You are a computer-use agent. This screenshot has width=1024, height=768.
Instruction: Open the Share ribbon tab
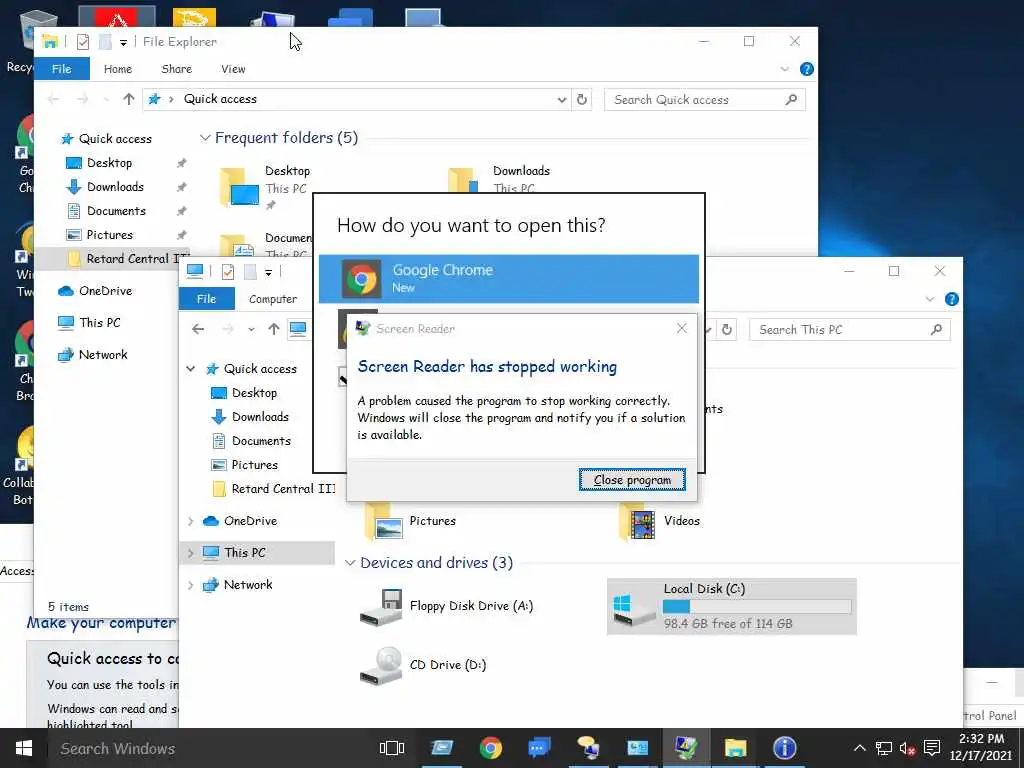(176, 69)
